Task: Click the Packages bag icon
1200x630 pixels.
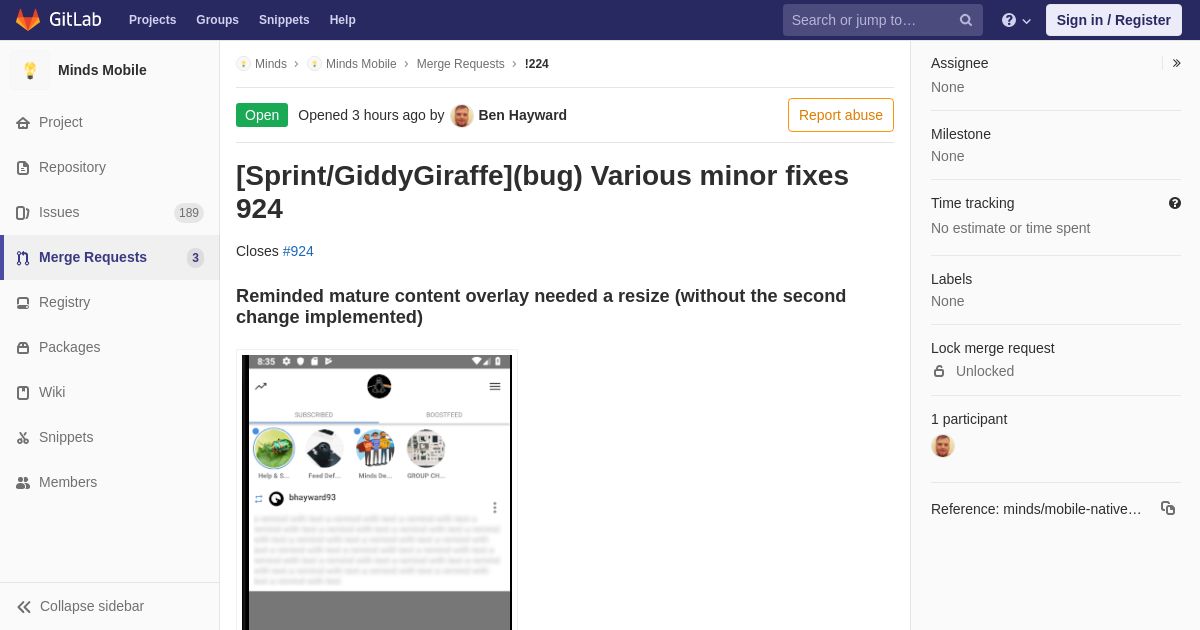Action: [x=23, y=347]
